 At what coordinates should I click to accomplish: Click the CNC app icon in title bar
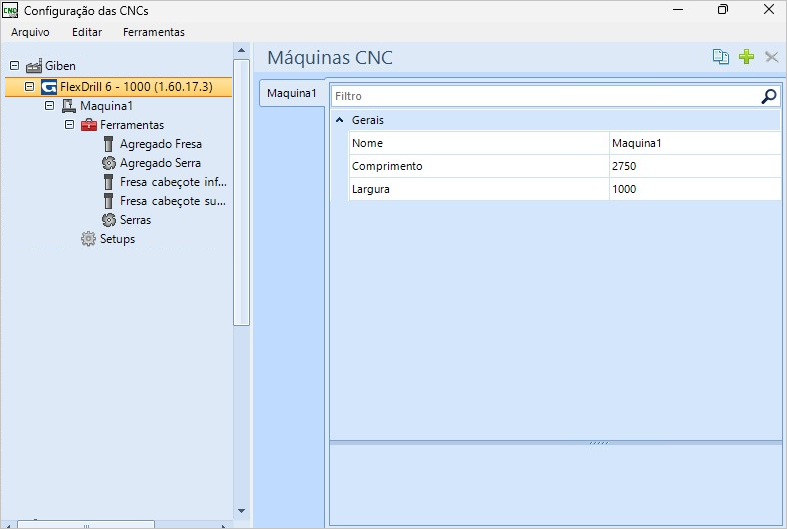pos(10,10)
